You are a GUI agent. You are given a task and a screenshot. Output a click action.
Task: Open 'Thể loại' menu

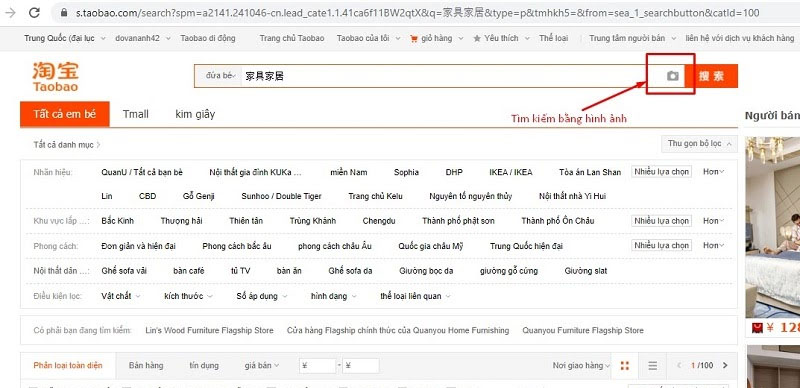click(553, 38)
